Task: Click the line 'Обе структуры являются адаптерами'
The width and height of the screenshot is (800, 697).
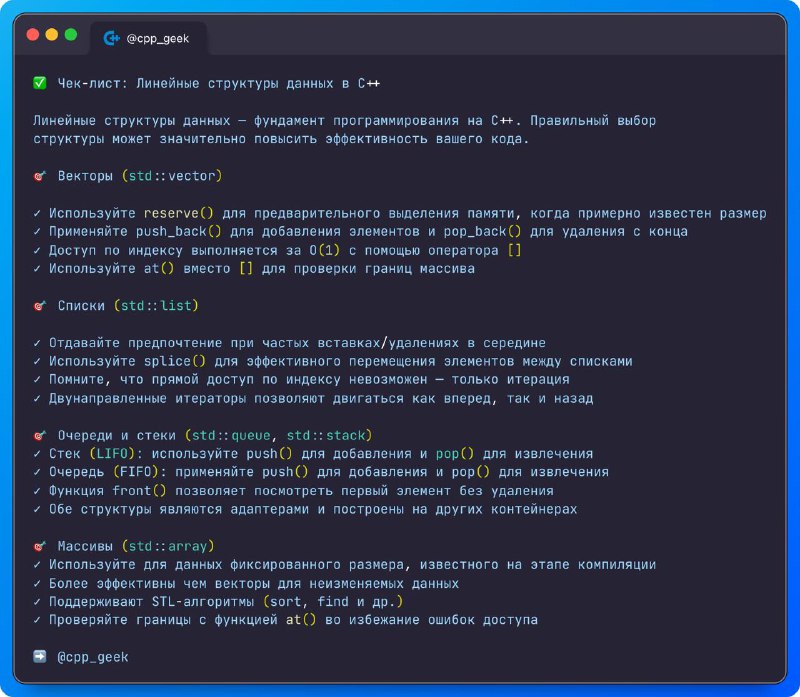Action: (x=313, y=509)
